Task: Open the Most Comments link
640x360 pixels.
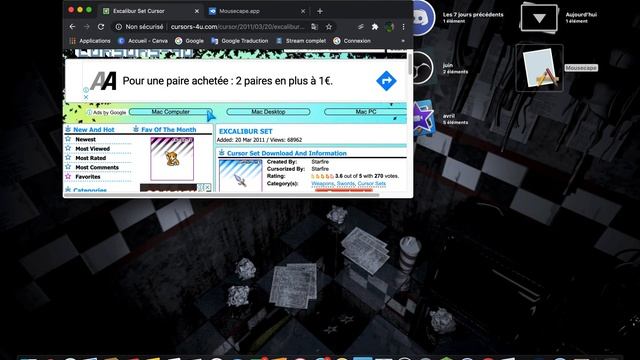Action: (97, 167)
